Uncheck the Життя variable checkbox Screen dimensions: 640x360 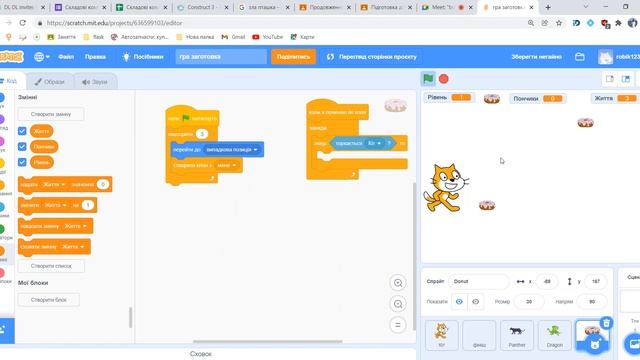22,131
